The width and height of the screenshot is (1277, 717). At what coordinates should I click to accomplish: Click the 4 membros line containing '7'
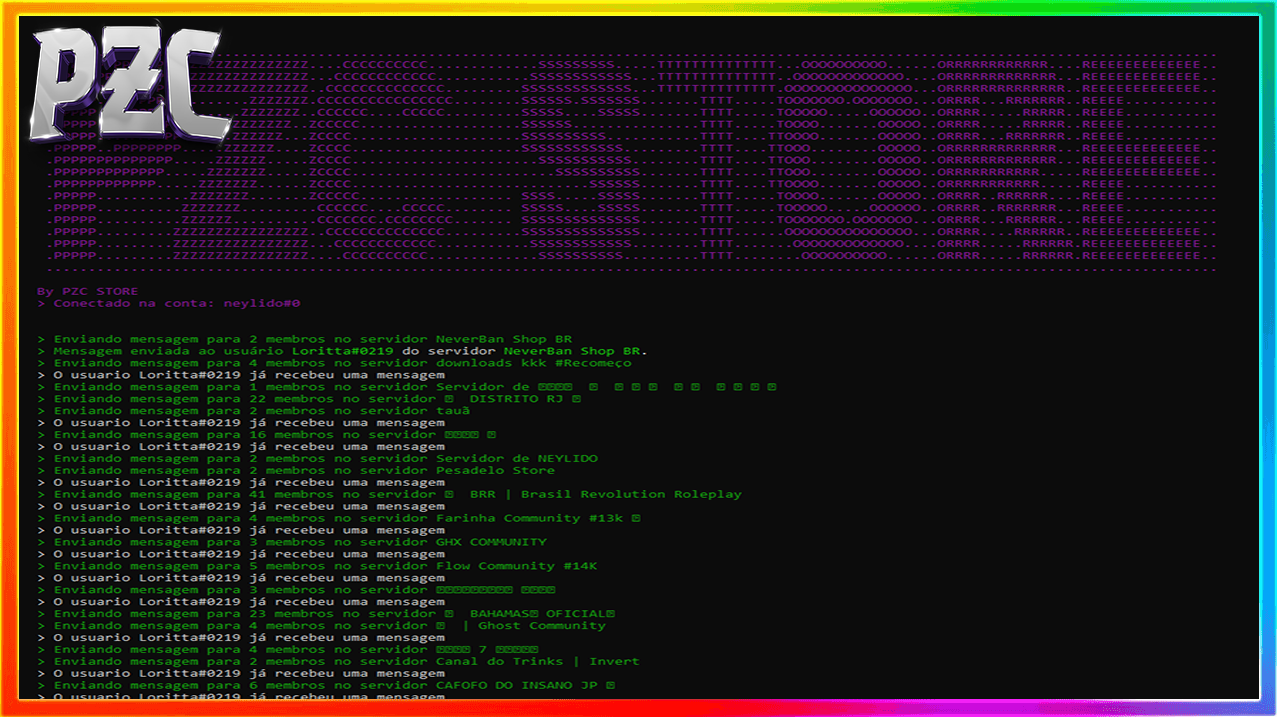click(x=288, y=649)
